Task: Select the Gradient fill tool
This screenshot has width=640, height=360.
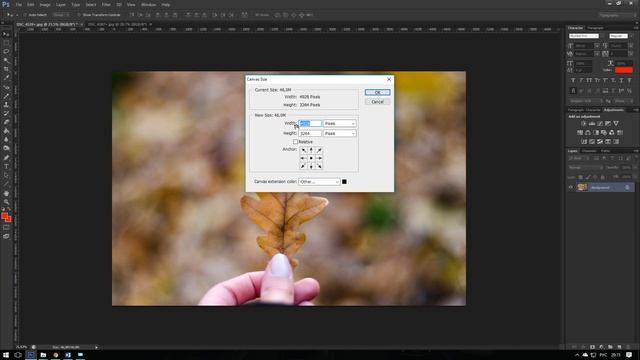Action: pos(6,131)
